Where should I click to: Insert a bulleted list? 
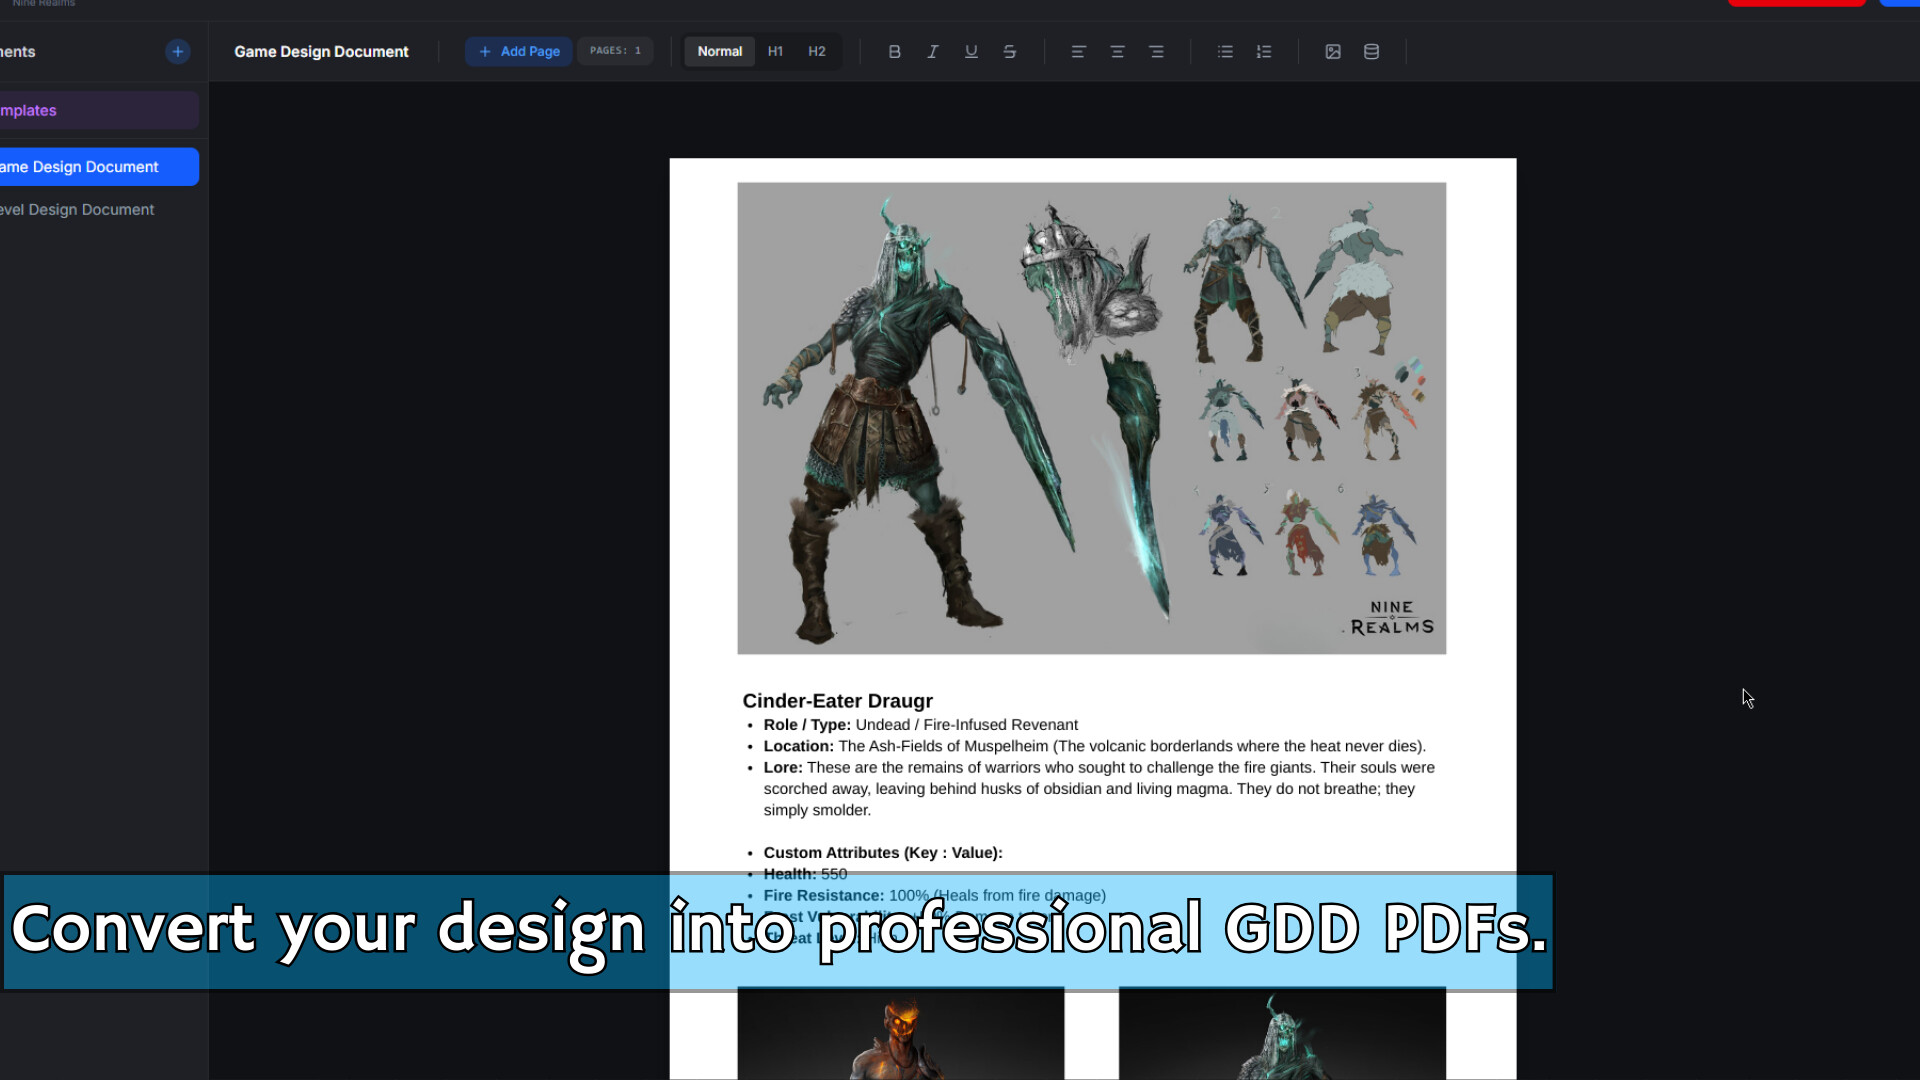[1225, 51]
